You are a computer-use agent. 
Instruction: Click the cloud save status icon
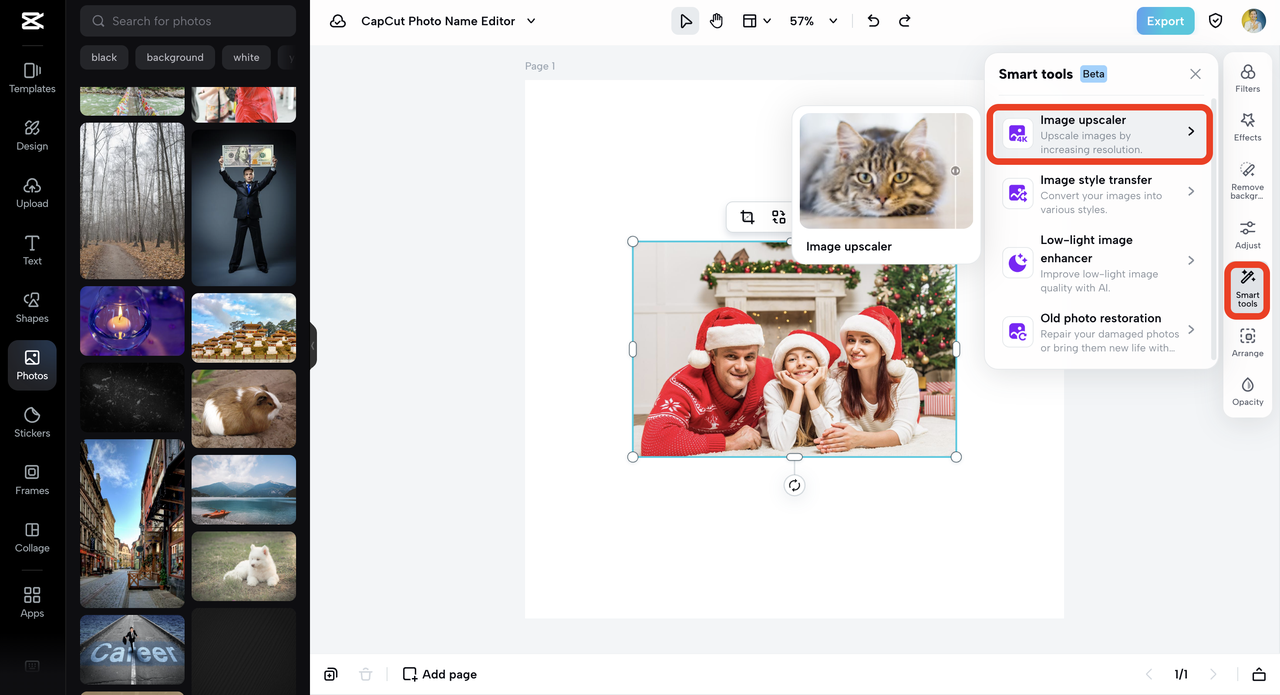(338, 21)
